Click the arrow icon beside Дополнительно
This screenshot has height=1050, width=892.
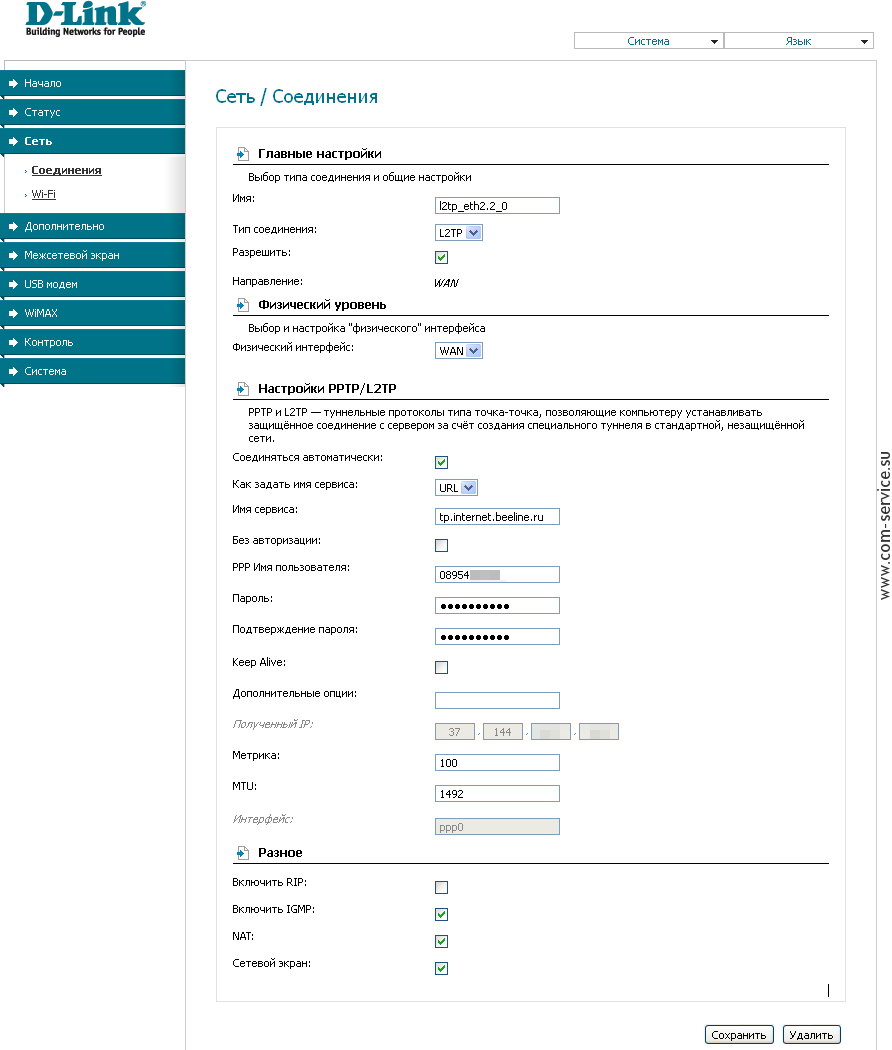pyautogui.click(x=13, y=226)
